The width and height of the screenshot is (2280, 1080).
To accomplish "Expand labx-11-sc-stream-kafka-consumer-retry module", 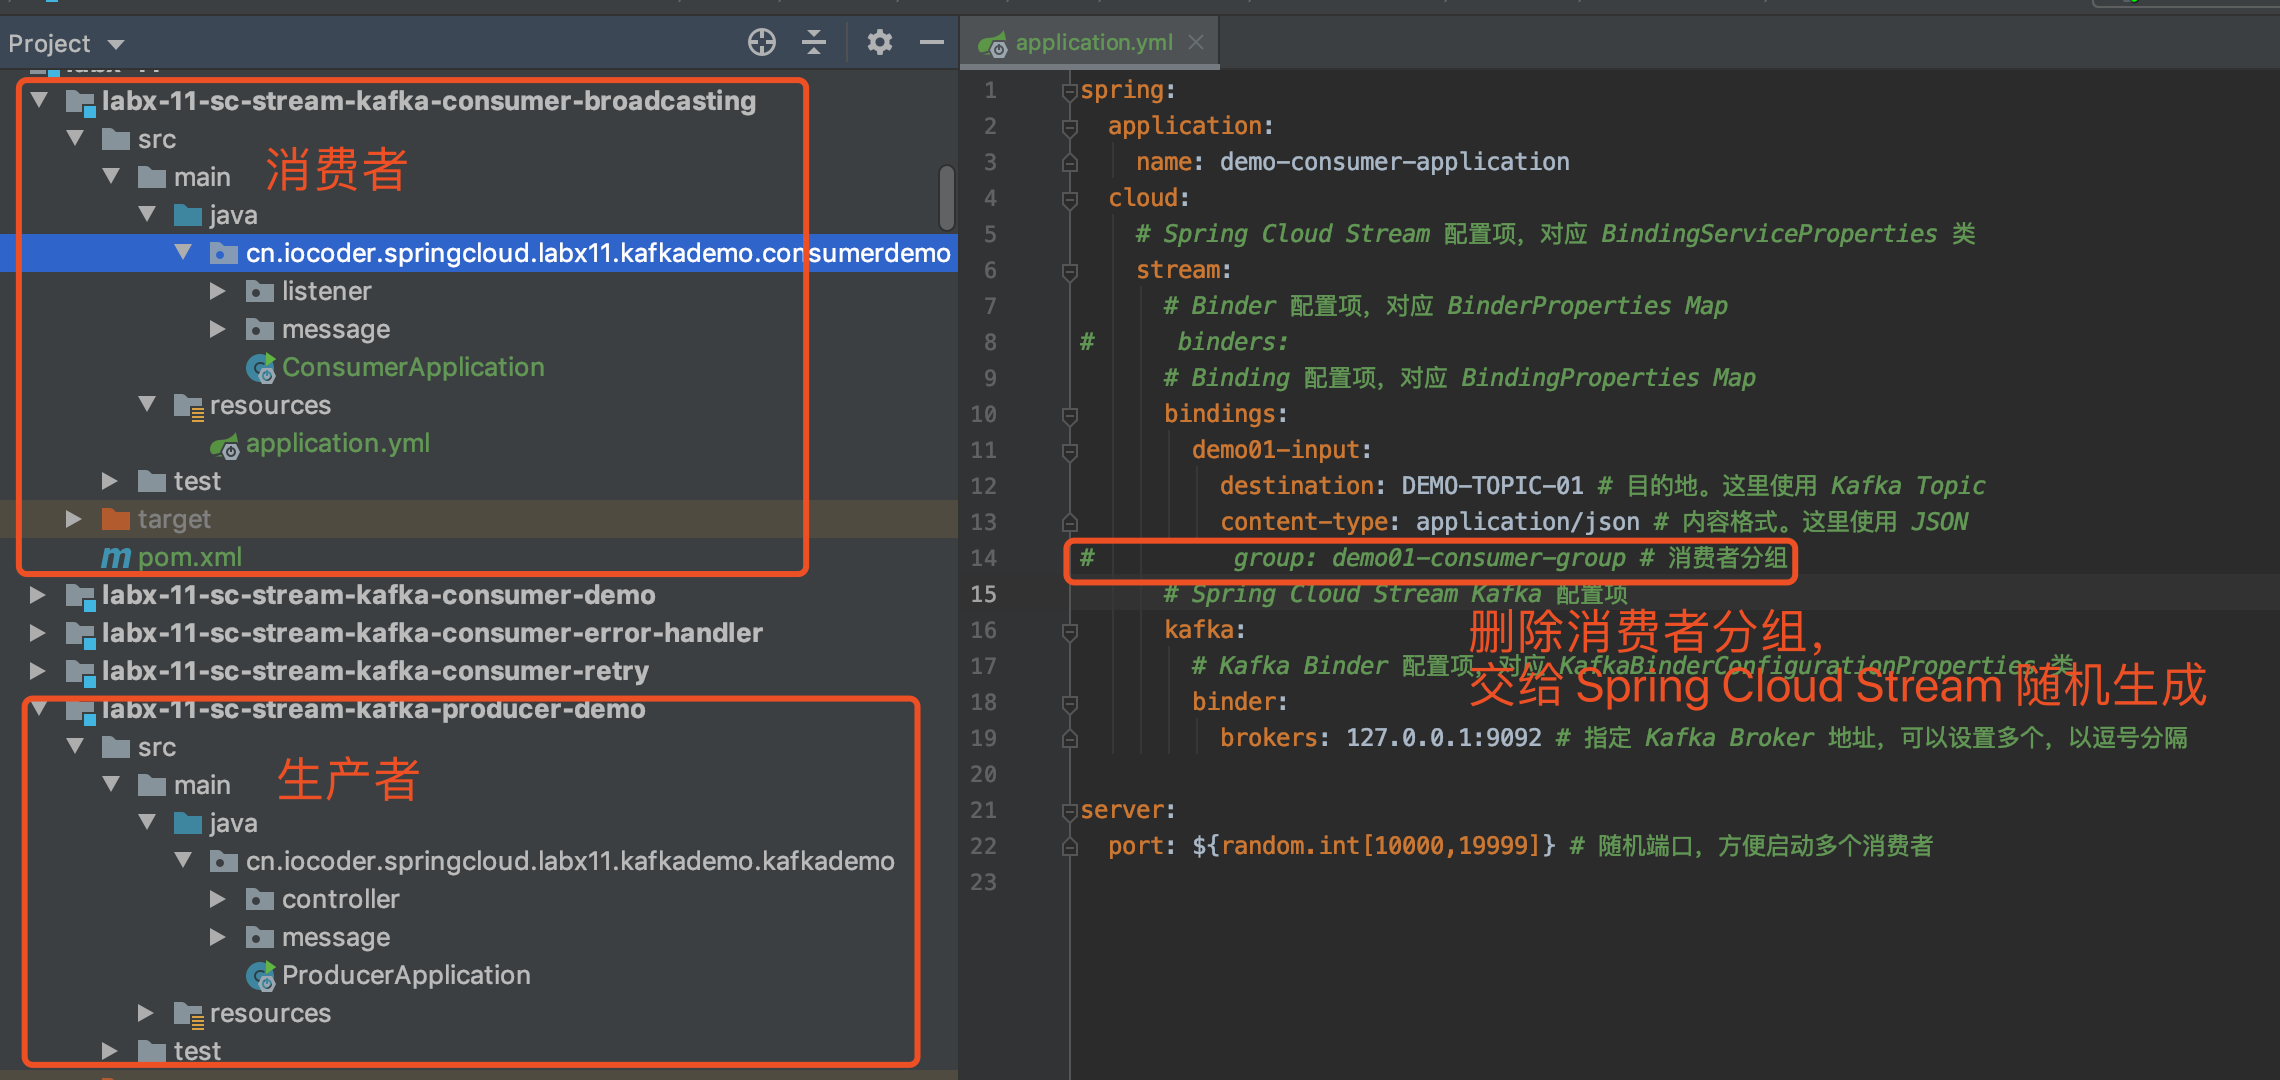I will [x=37, y=671].
